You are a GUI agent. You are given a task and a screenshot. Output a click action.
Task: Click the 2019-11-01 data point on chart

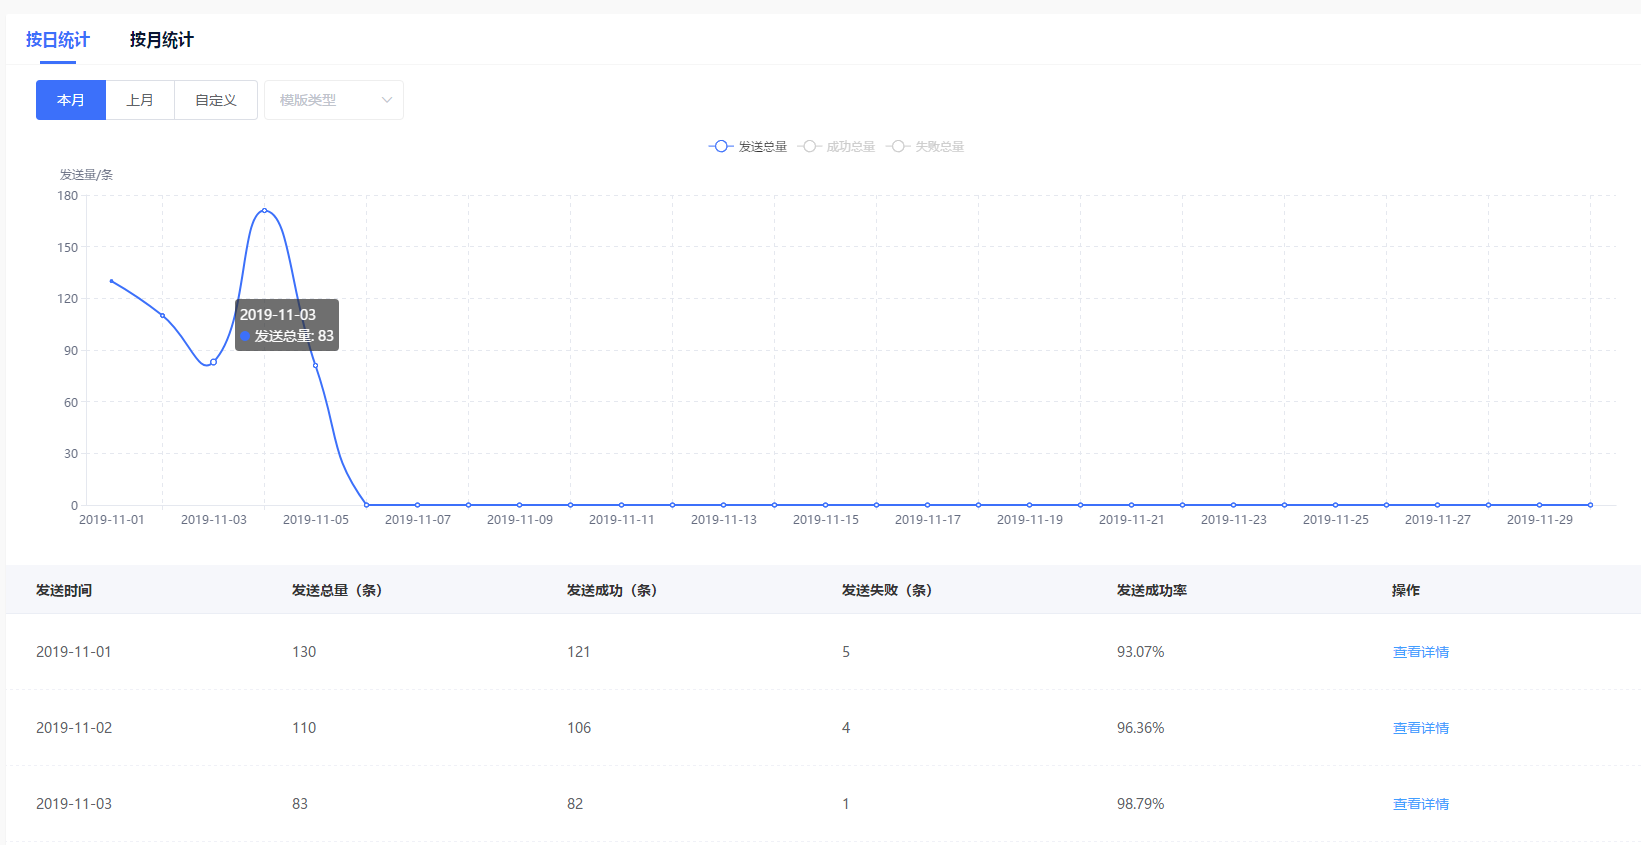(x=111, y=281)
